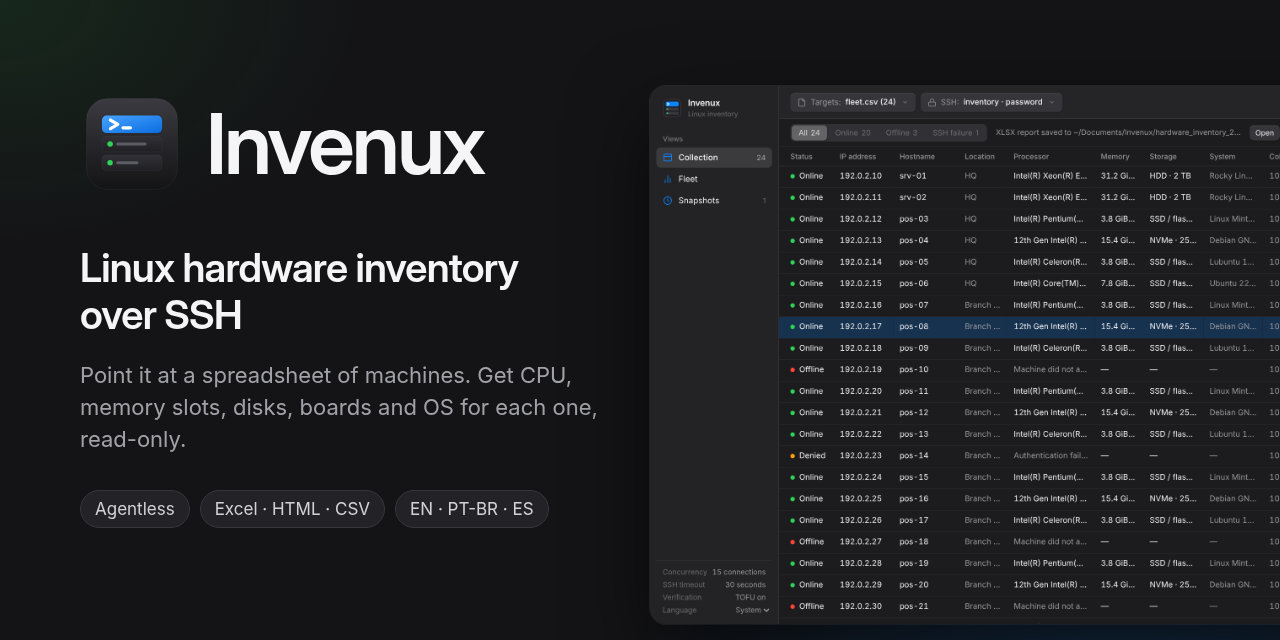1280x640 pixels.
Task: Sort by the Status column header
Action: (x=802, y=156)
